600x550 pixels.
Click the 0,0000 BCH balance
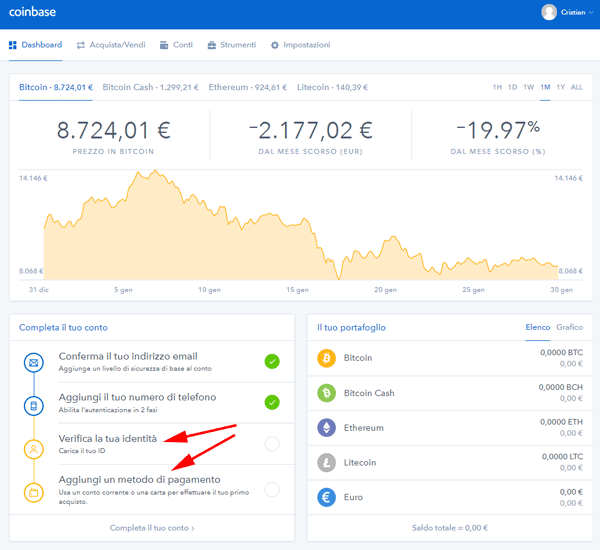tap(561, 387)
